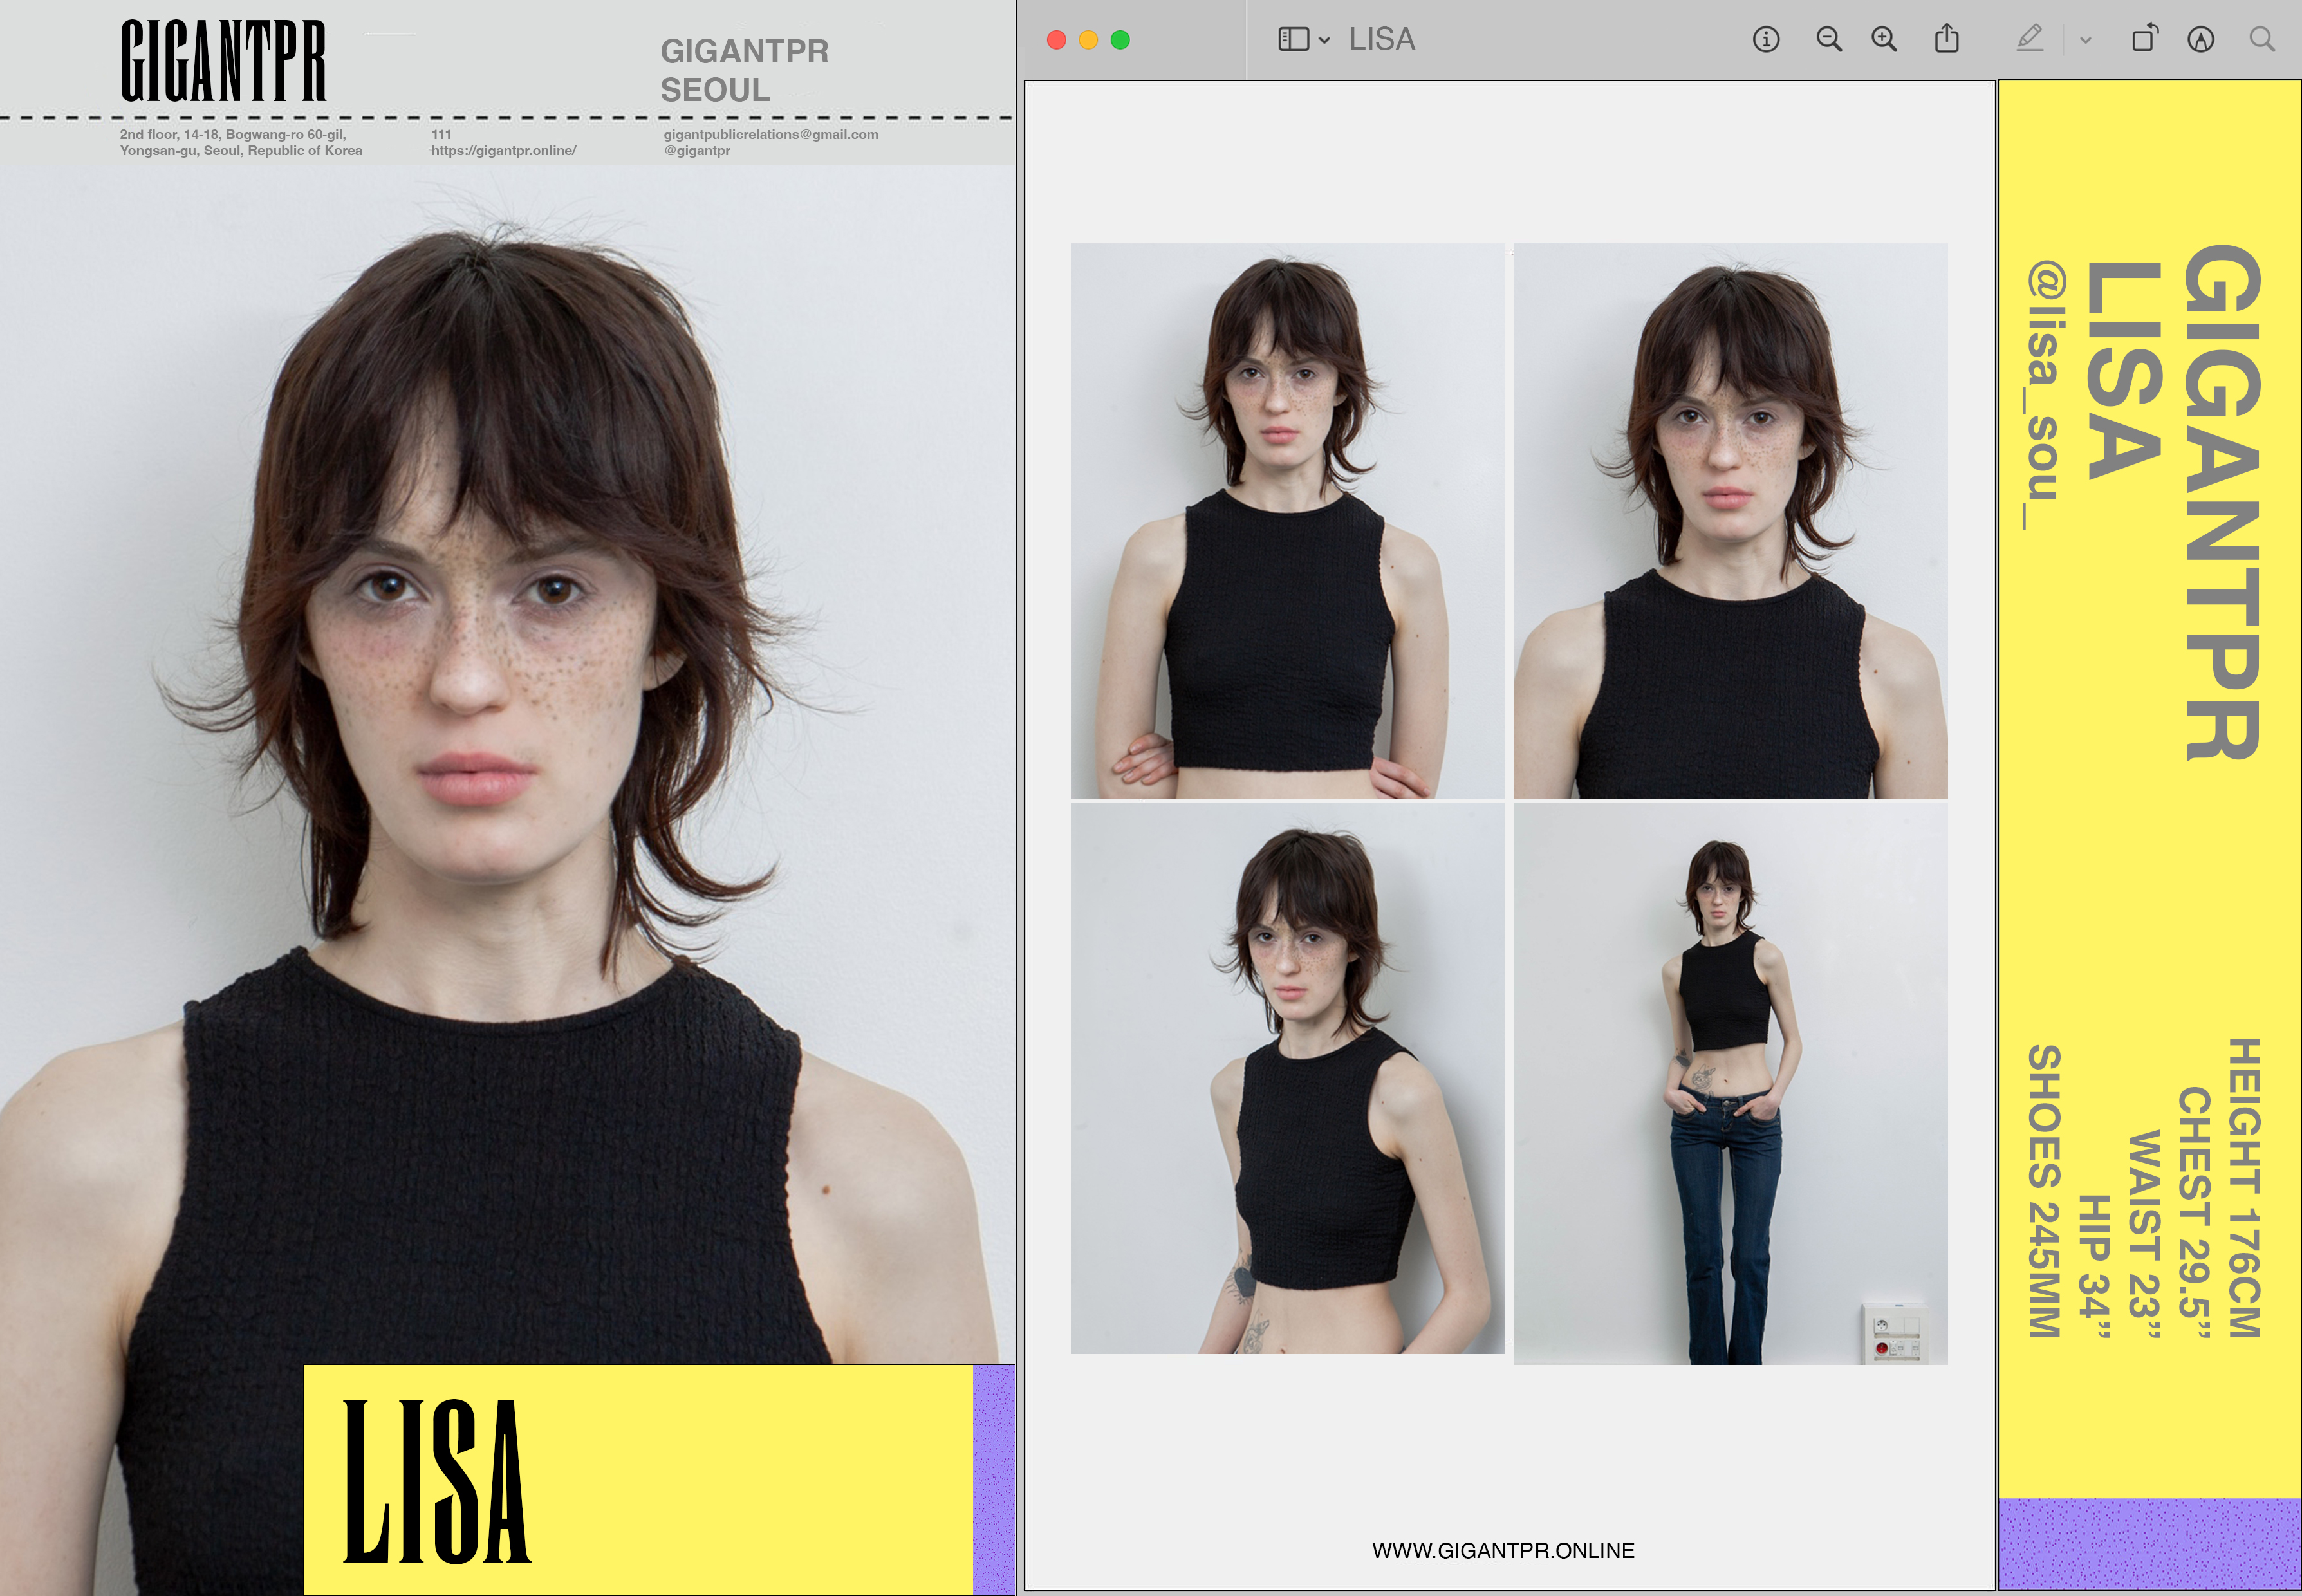Open the share menu icon
Image resolution: width=2302 pixels, height=1596 pixels.
click(x=1946, y=40)
